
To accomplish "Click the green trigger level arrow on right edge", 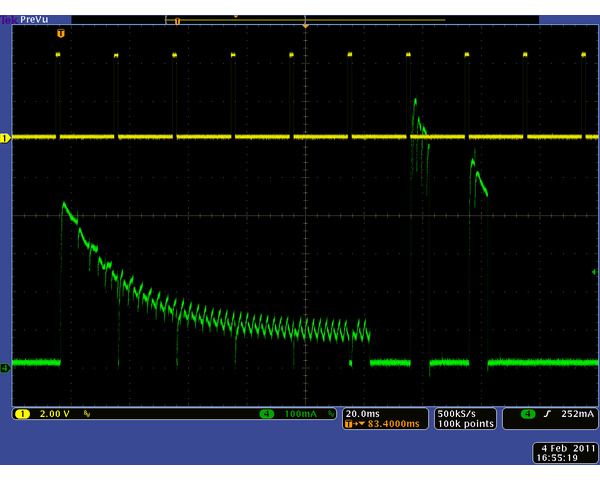I will coord(594,272).
